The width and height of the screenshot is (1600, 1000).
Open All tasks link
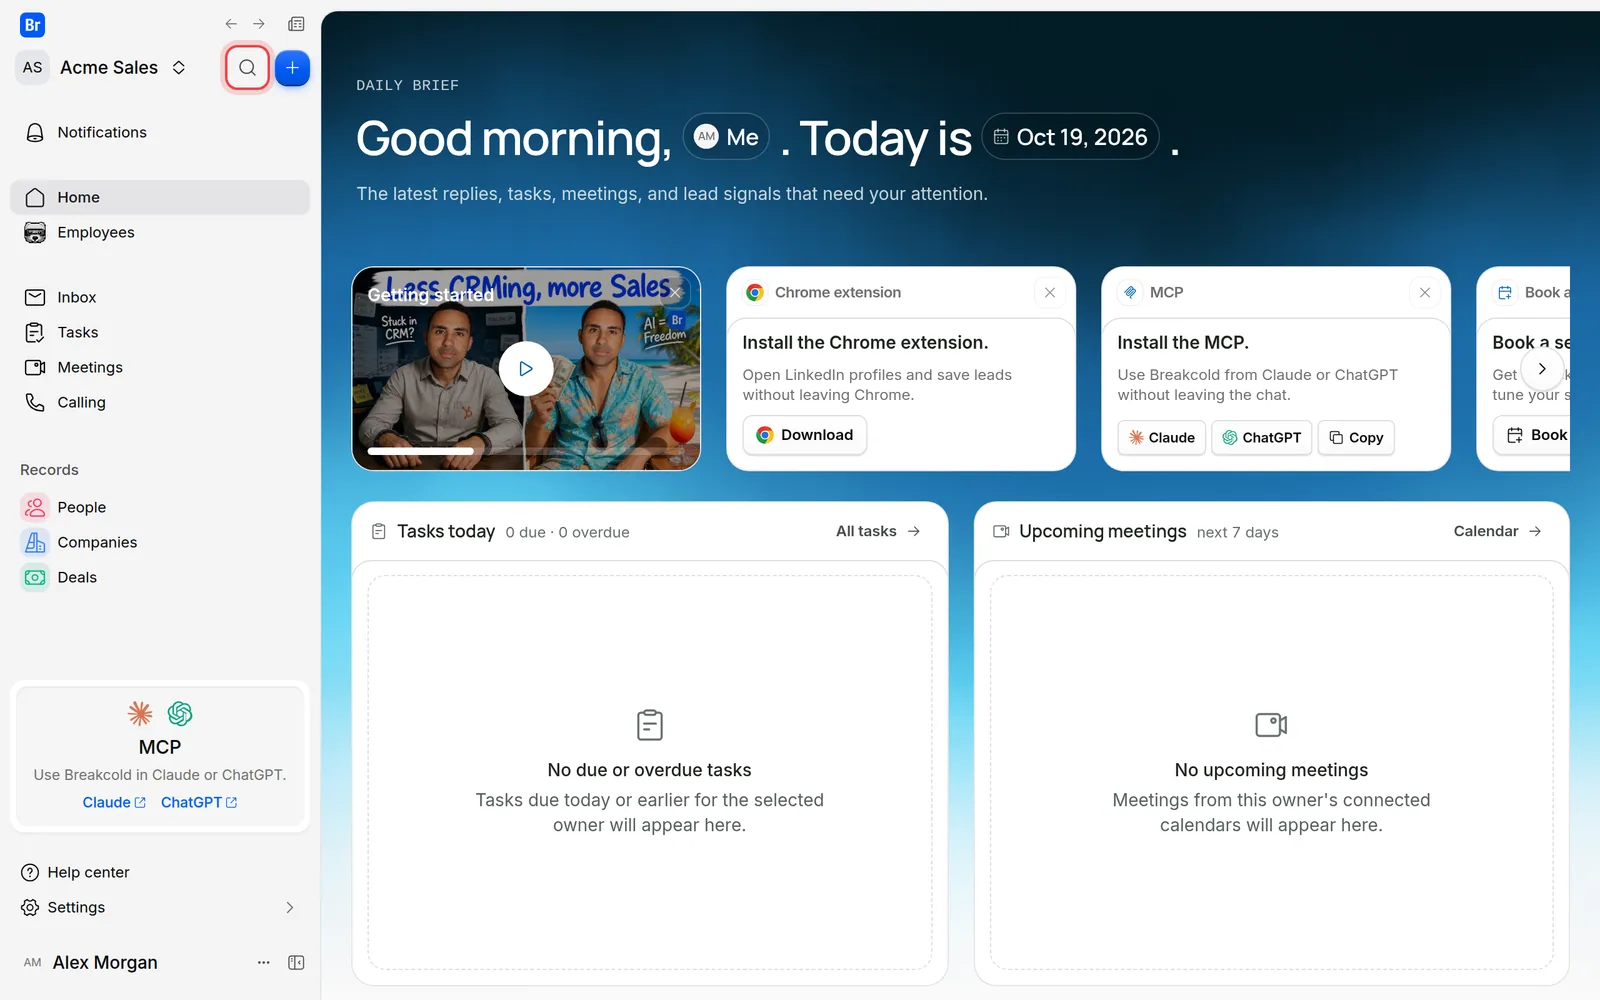point(878,531)
